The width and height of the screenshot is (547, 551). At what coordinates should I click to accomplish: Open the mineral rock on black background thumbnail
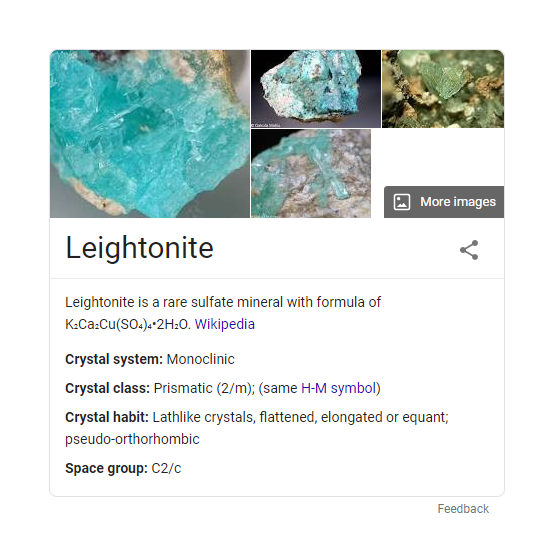tap(316, 89)
